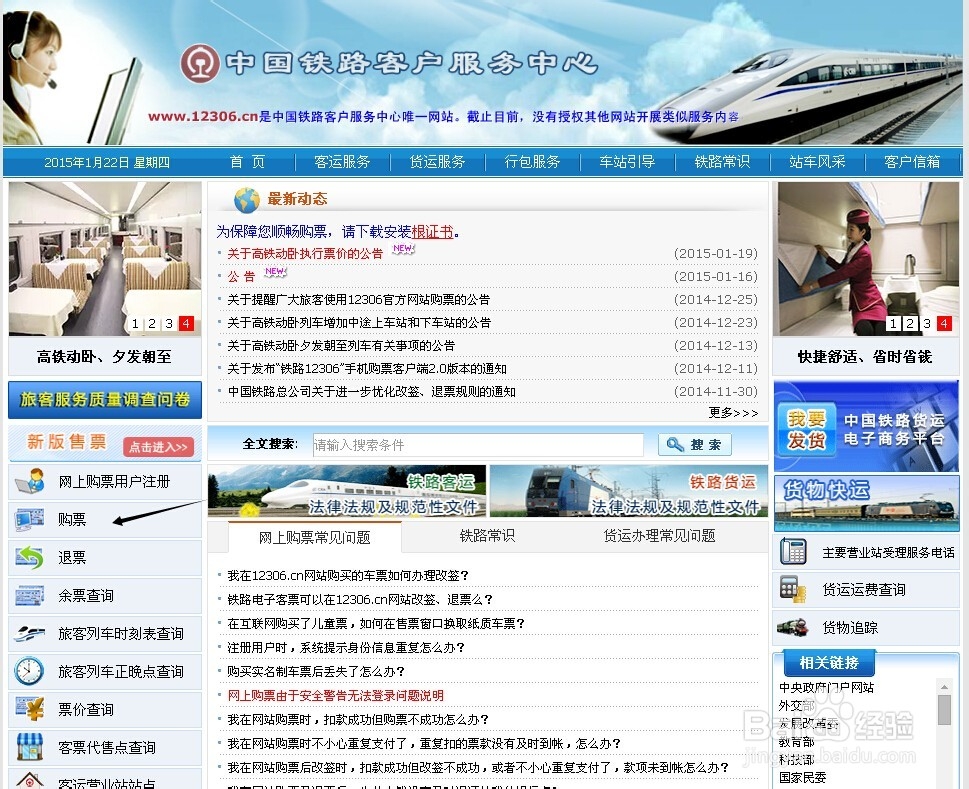Click scrollbar thumb in 相关链接 list
The width and height of the screenshot is (969, 789).
point(944,709)
